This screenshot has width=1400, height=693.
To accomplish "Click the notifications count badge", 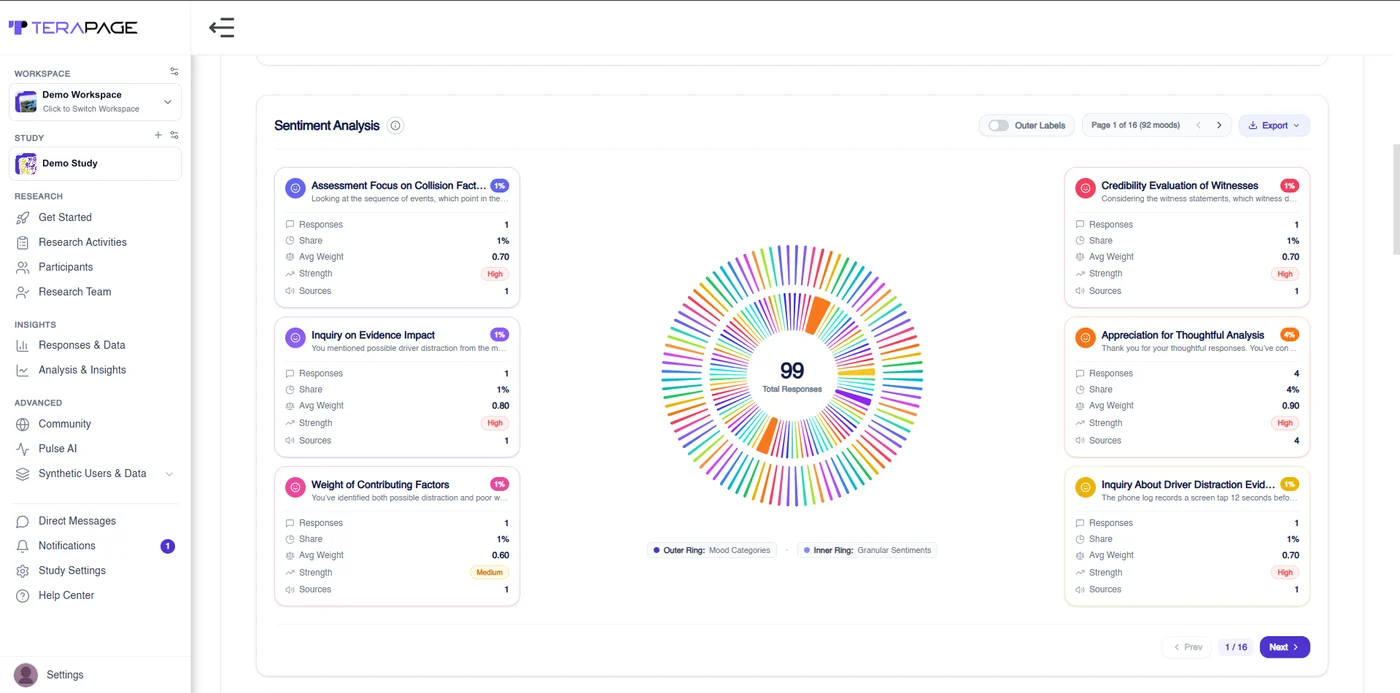I will pyautogui.click(x=168, y=546).
